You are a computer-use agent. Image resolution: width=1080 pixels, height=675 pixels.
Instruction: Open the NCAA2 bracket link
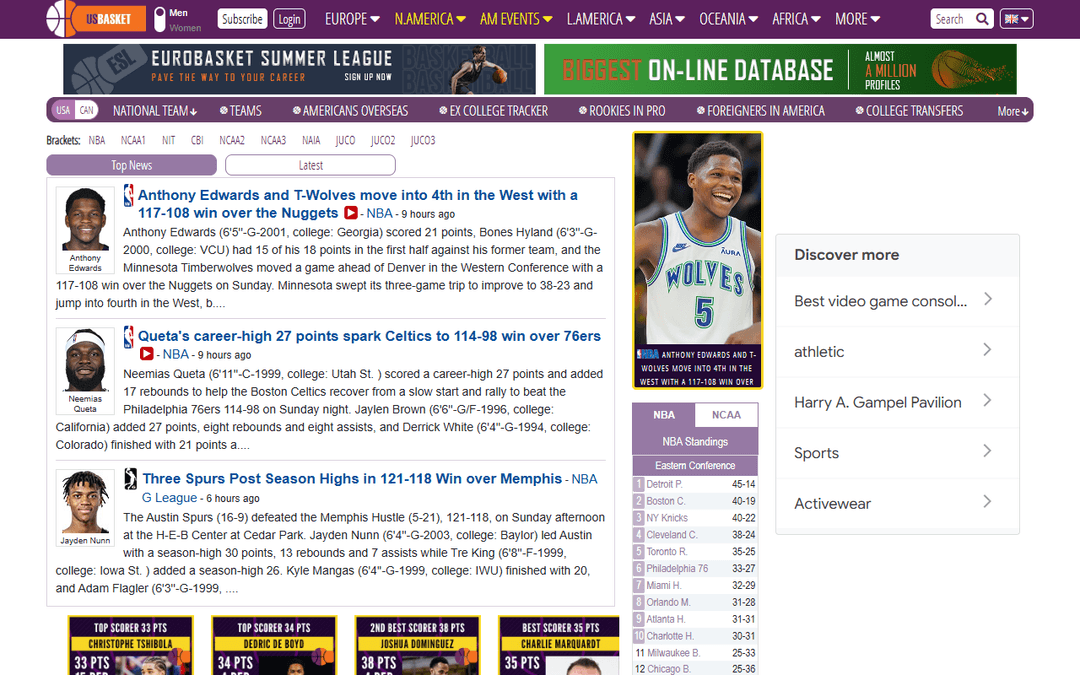[232, 141]
